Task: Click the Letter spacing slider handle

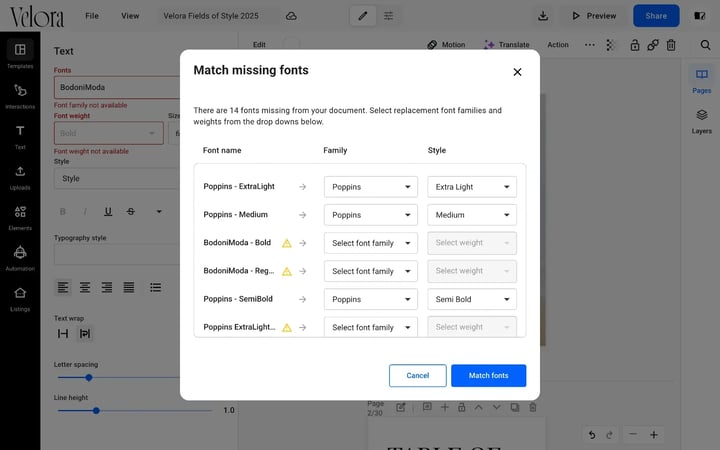Action: [89, 378]
